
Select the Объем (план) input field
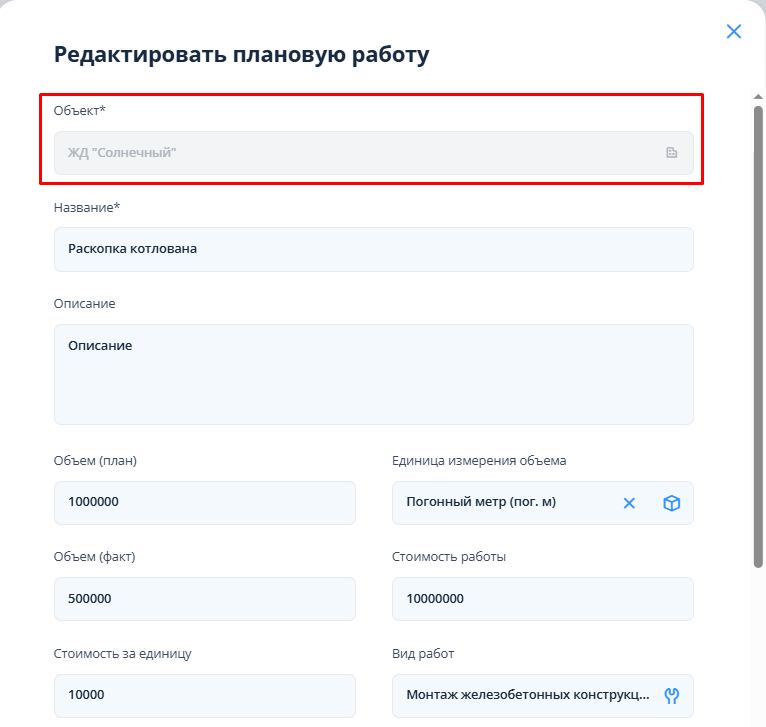204,503
